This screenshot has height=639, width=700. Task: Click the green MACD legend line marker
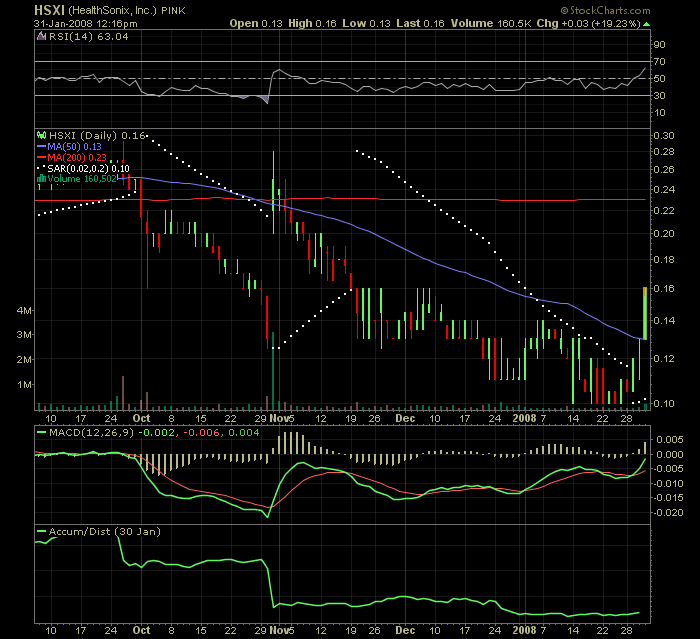41,432
